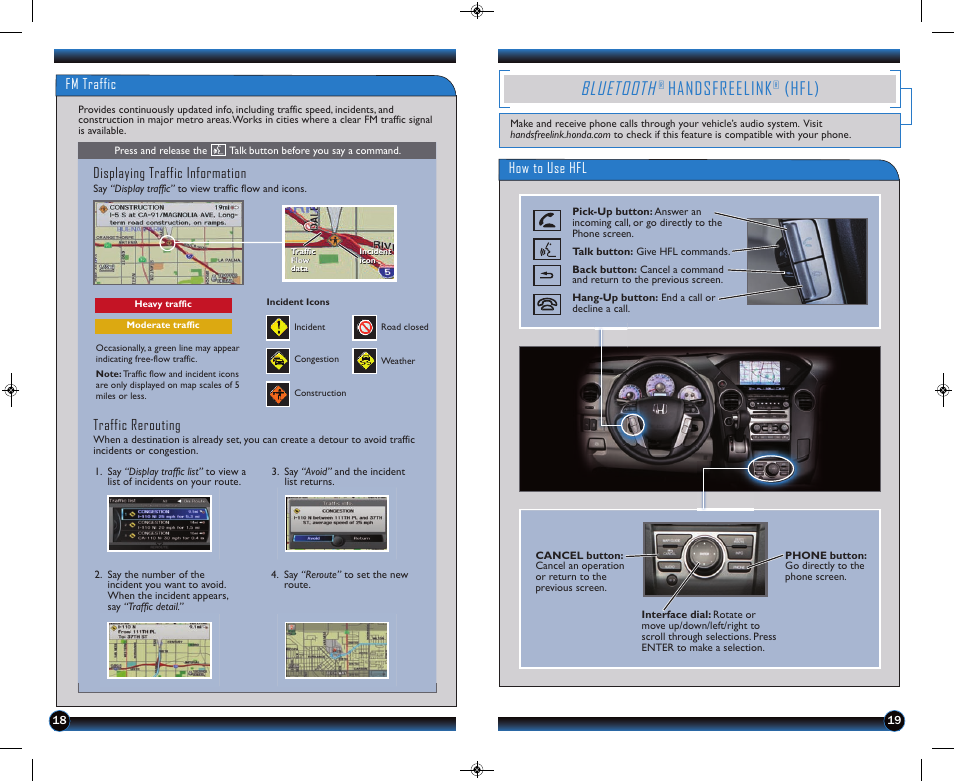Click the interface dial control photo
The width and height of the screenshot is (954, 781).
click(x=705, y=560)
